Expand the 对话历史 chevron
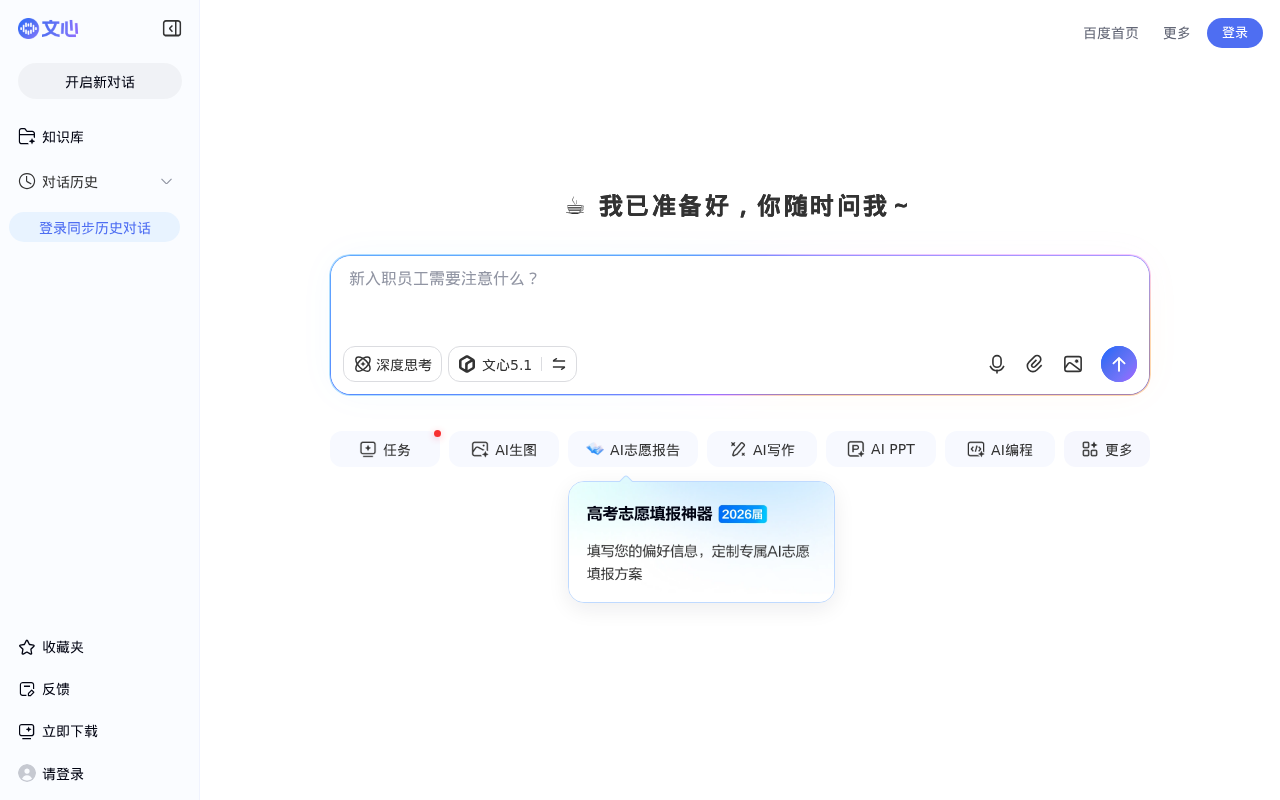Image resolution: width=1280 pixels, height=800 pixels. [167, 181]
